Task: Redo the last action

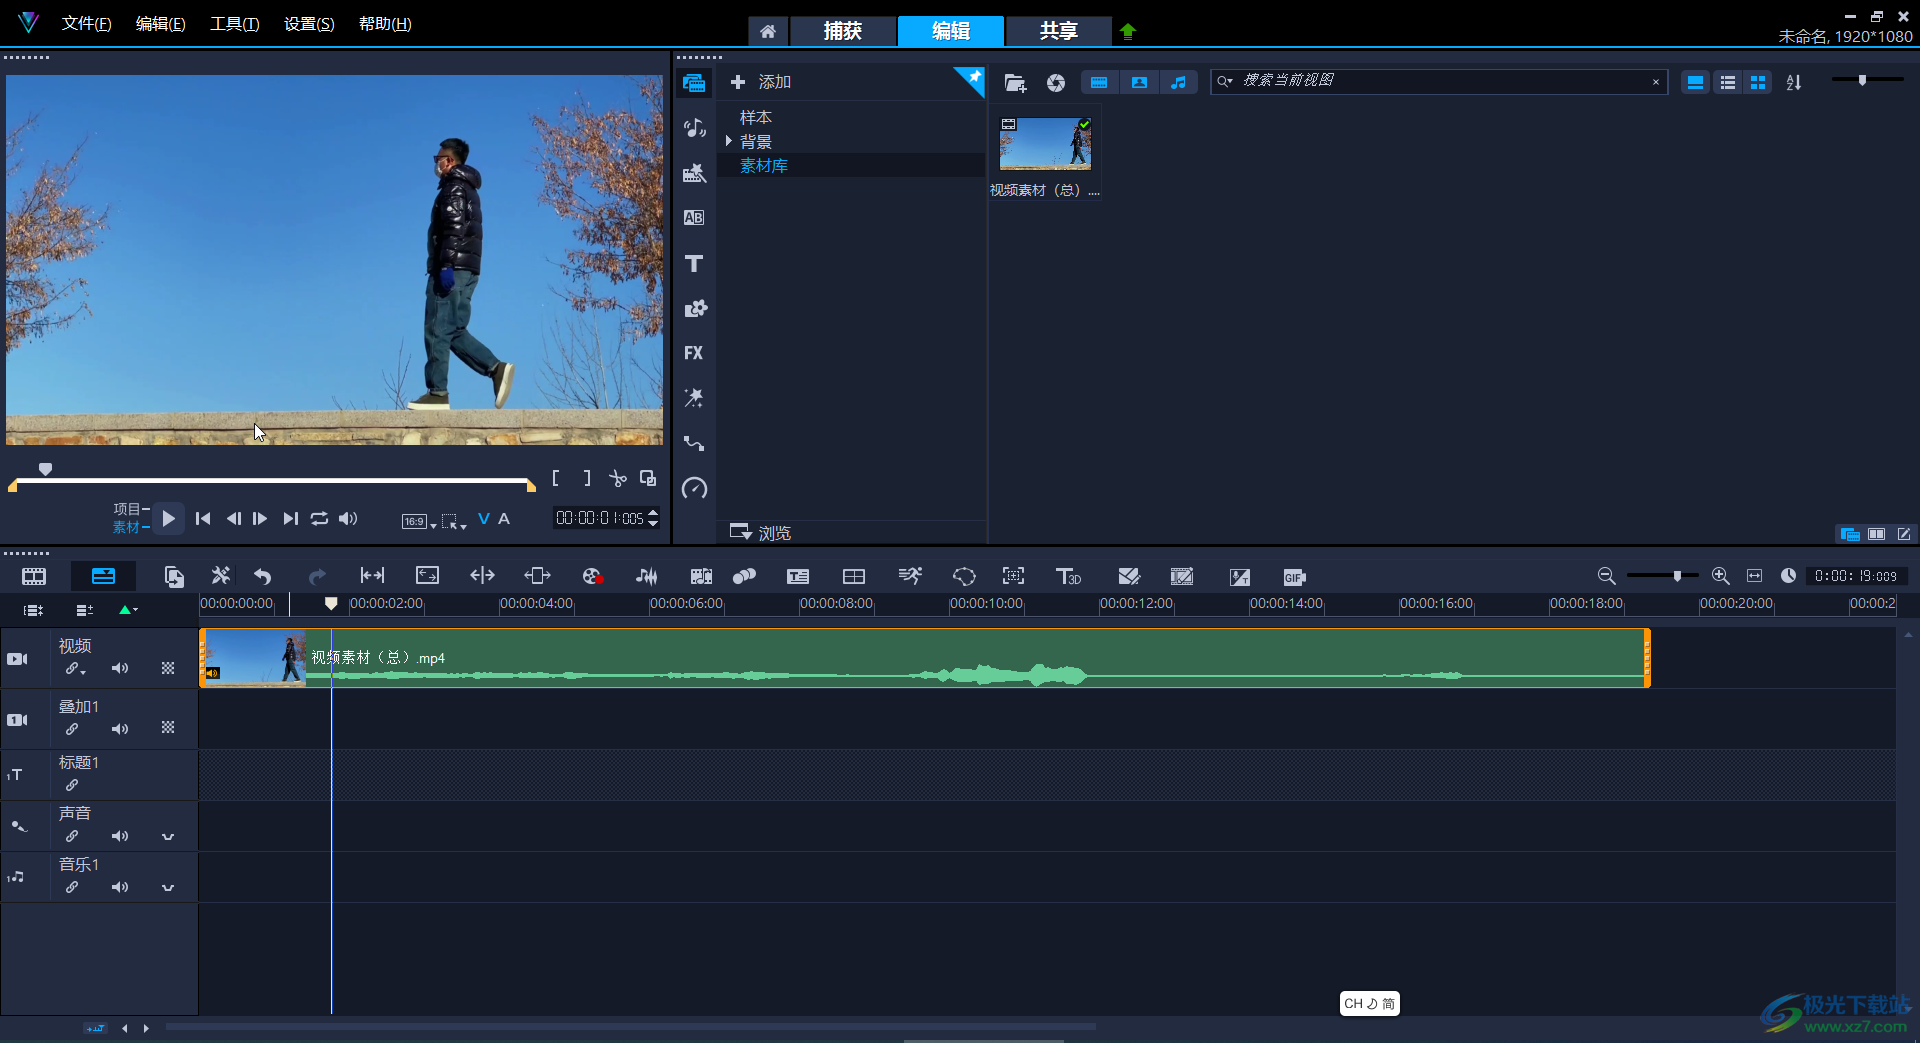Action: (x=317, y=576)
